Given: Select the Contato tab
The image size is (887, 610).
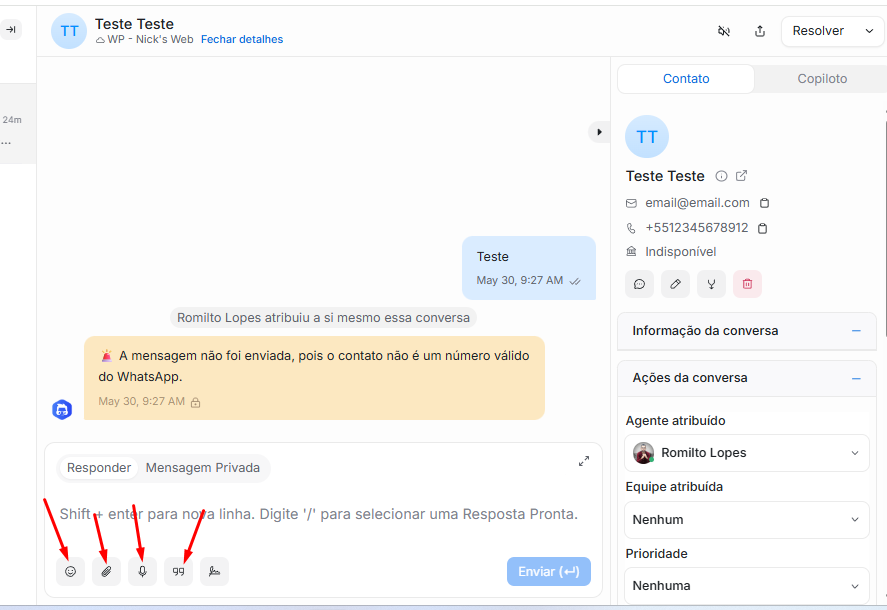Looking at the screenshot, I should coord(686,79).
